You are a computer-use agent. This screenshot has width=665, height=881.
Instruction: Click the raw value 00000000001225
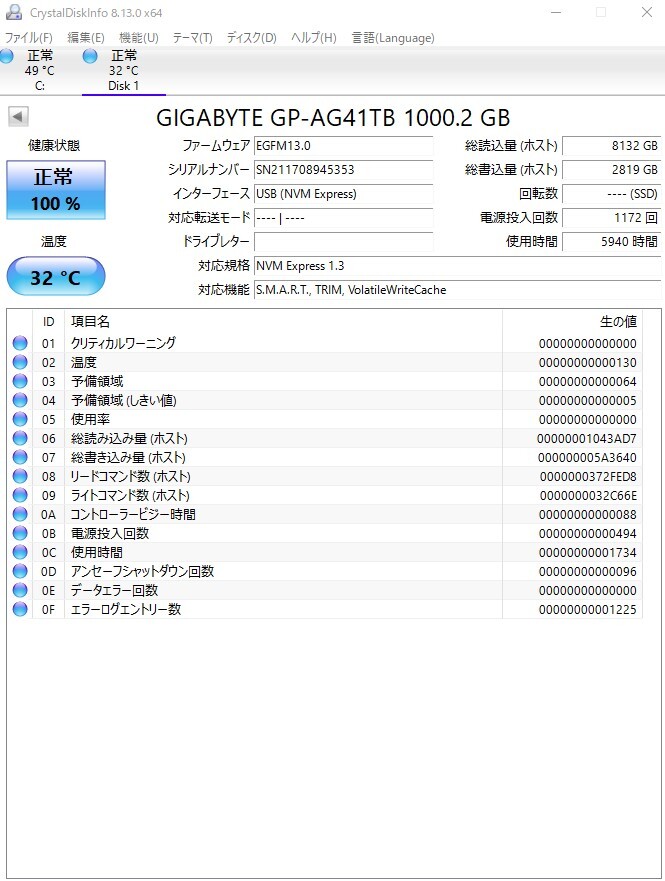587,610
